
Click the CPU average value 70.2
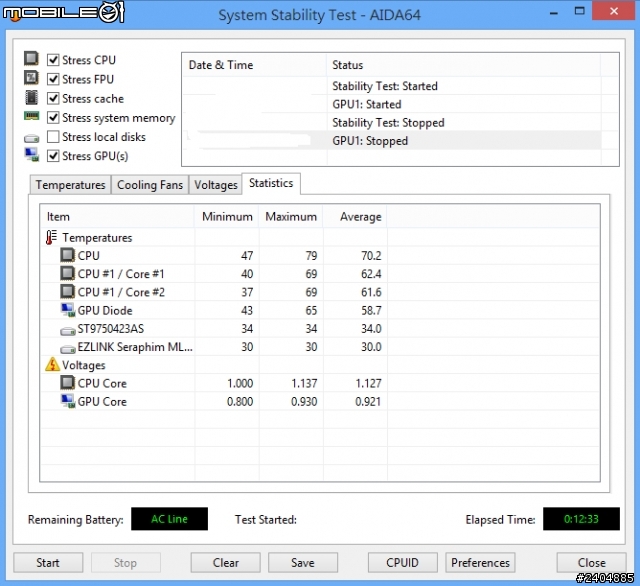371,256
